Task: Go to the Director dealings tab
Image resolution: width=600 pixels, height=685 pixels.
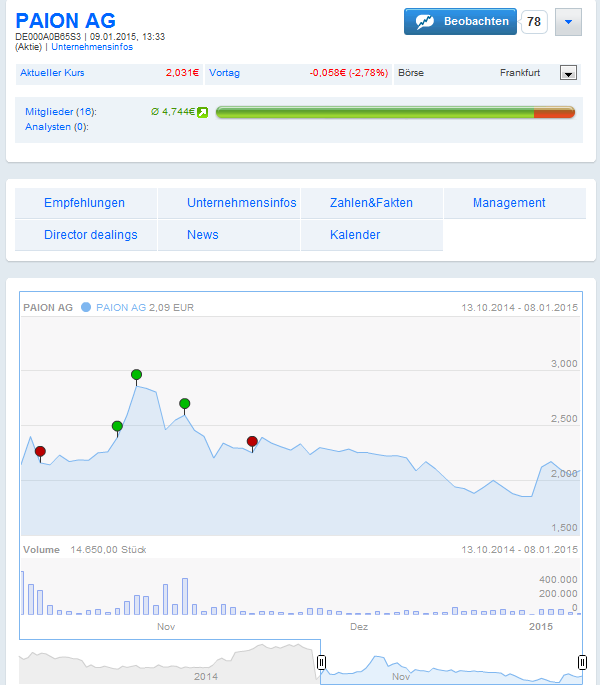Action: click(90, 235)
